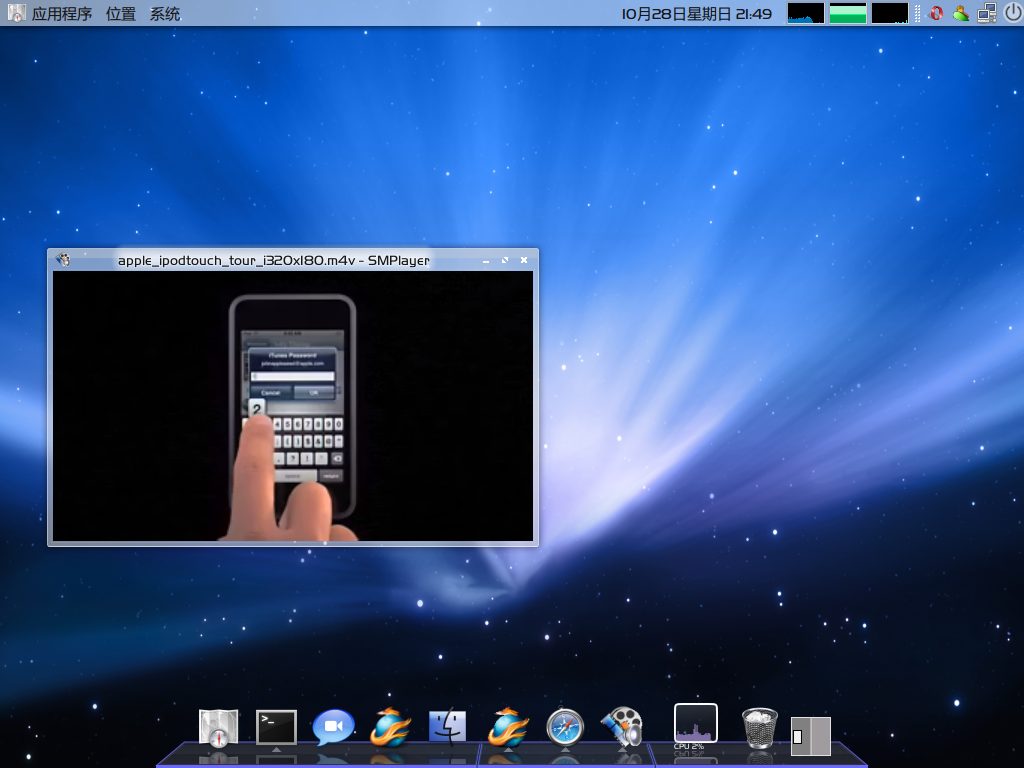Click the menu logo icon beside 应用程序
This screenshot has height=768, width=1024.
tap(16, 13)
